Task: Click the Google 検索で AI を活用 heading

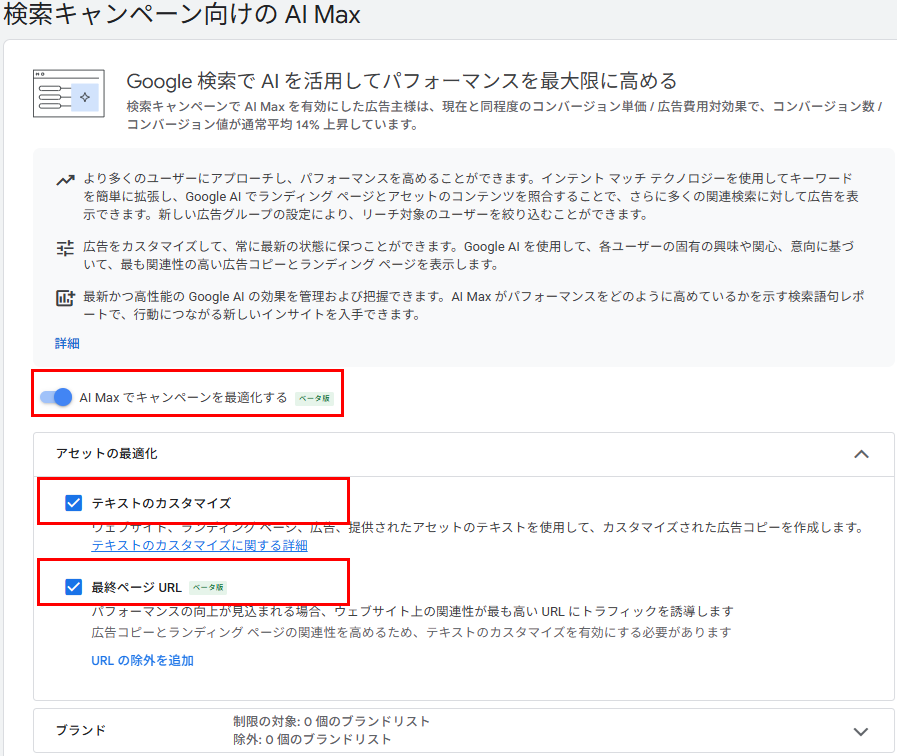Action: click(x=402, y=81)
